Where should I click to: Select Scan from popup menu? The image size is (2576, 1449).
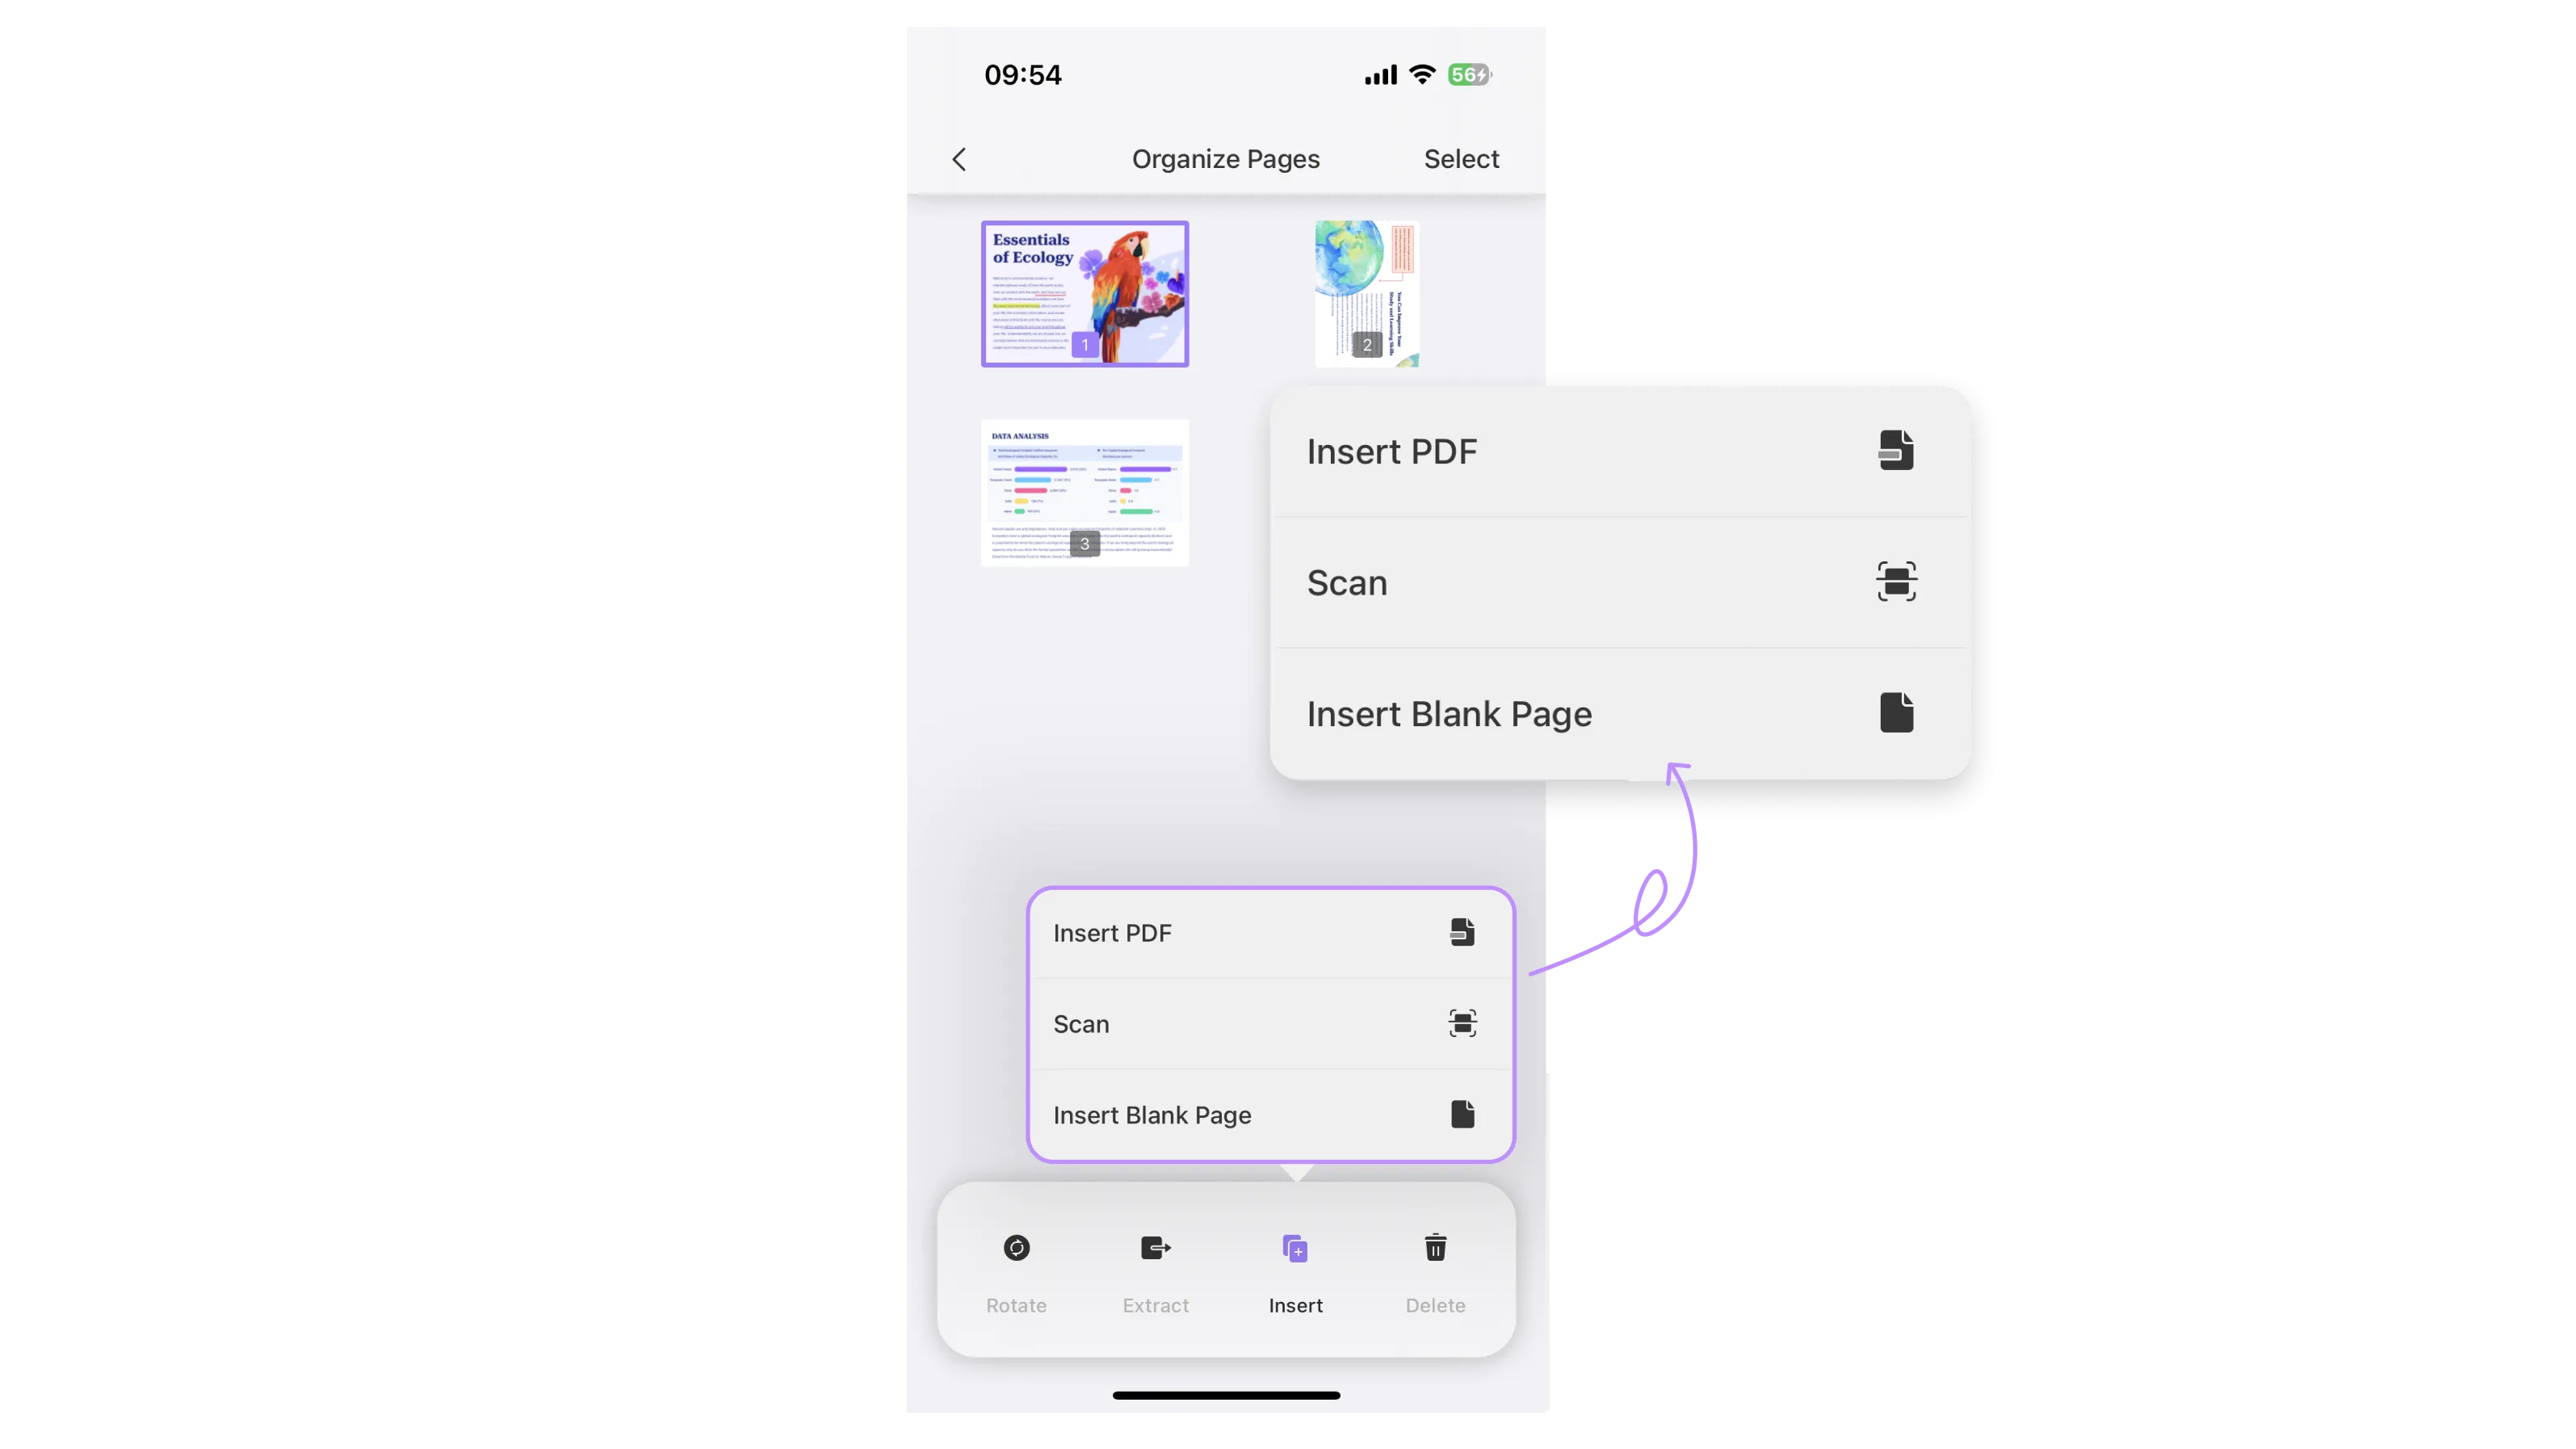[1269, 1023]
